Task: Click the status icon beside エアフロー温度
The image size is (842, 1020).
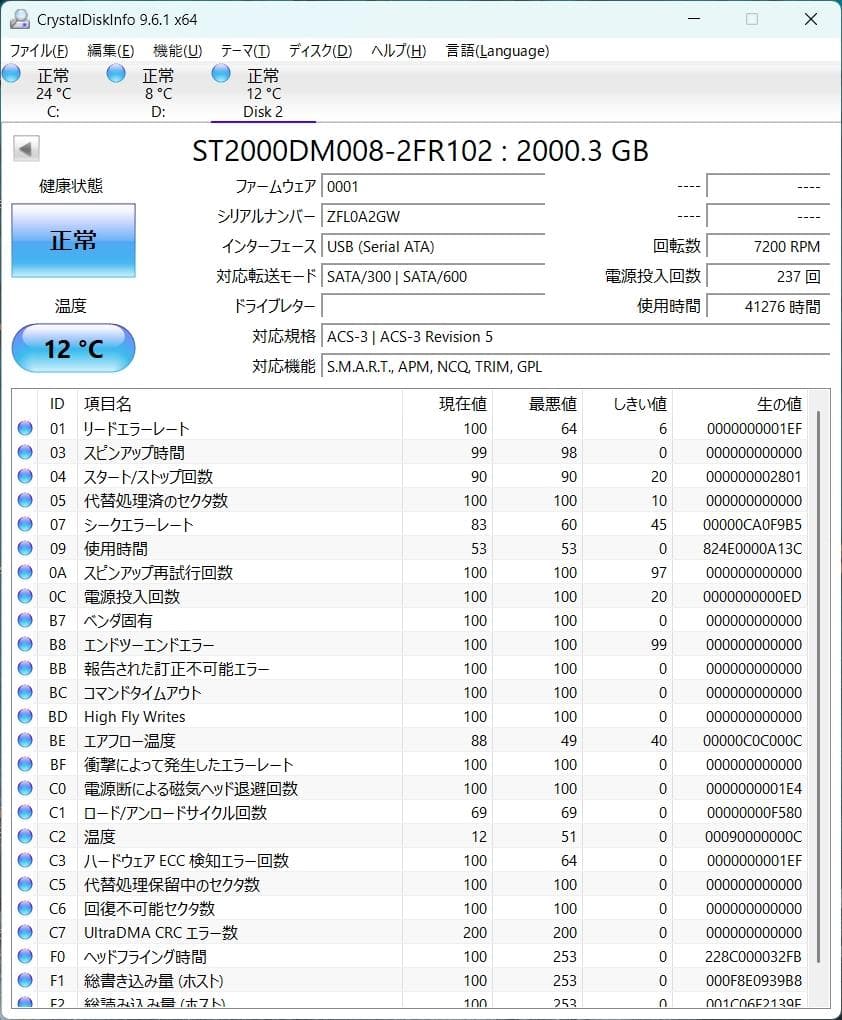Action: [27, 741]
